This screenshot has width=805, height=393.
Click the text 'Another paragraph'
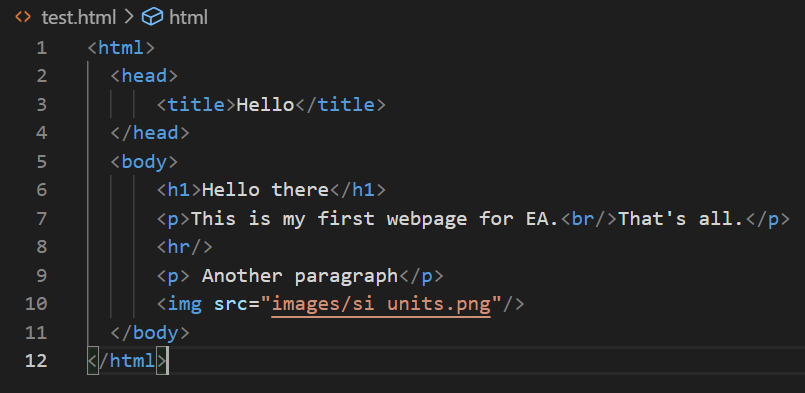(x=300, y=276)
